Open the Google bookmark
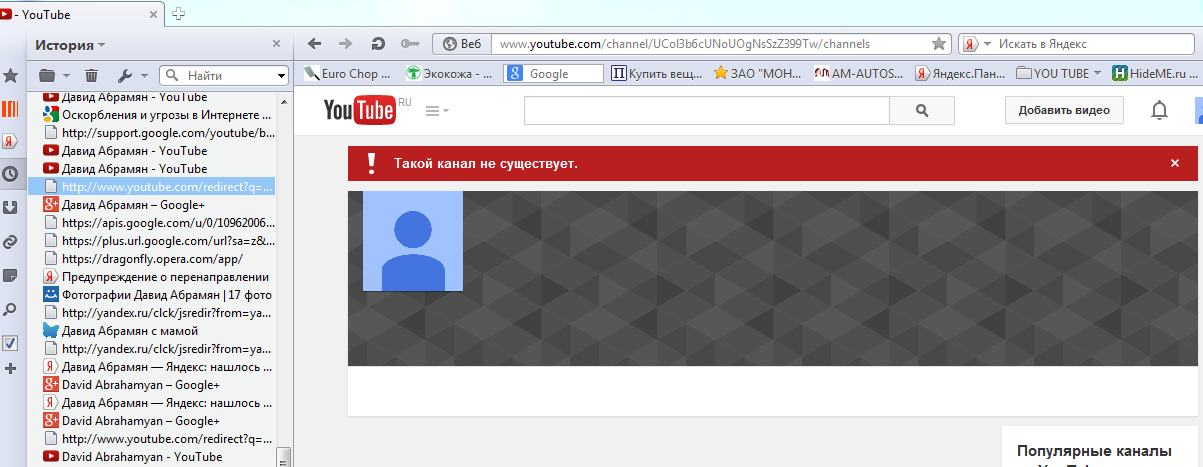Viewport: 1203px width, 467px height. [x=553, y=73]
